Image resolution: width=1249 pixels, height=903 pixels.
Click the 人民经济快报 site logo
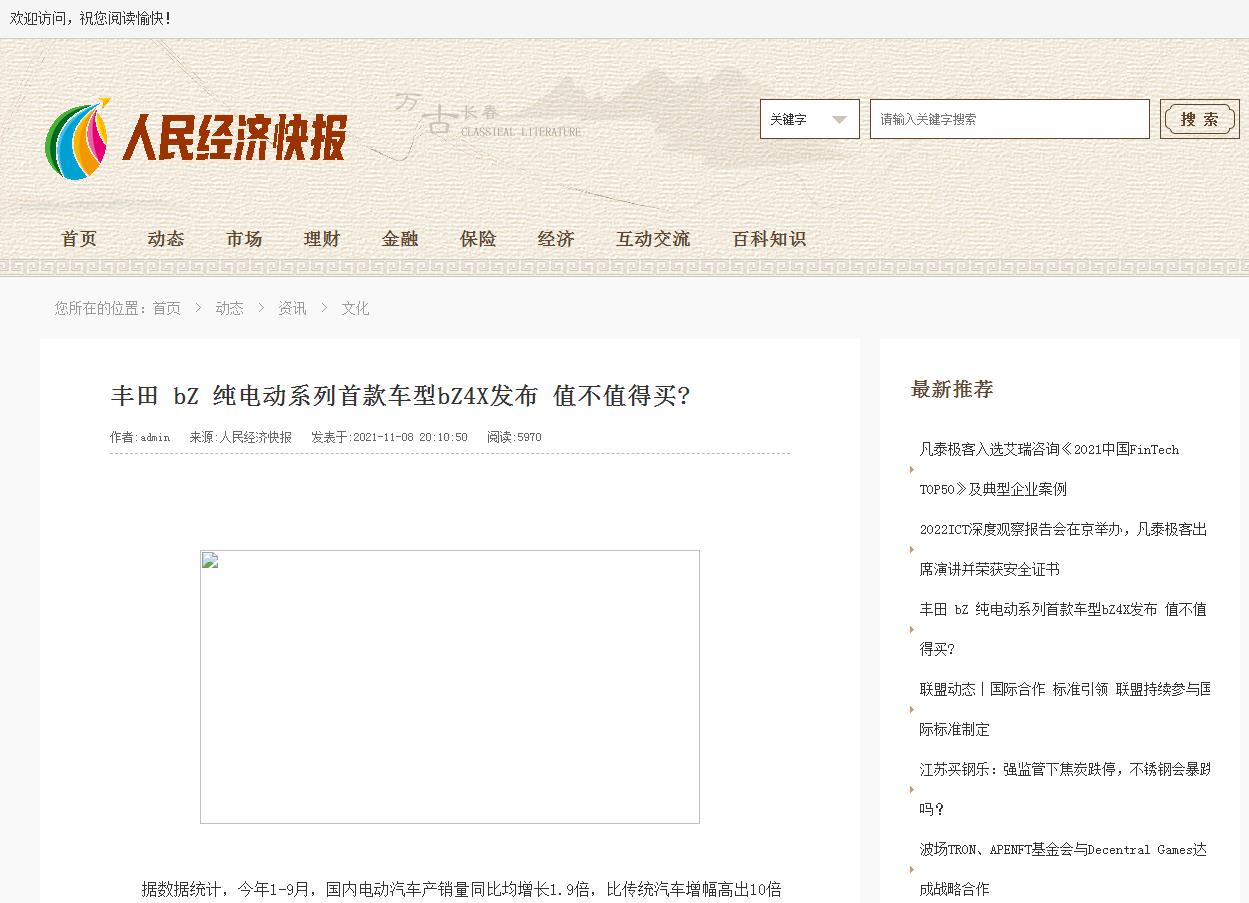tap(196, 139)
